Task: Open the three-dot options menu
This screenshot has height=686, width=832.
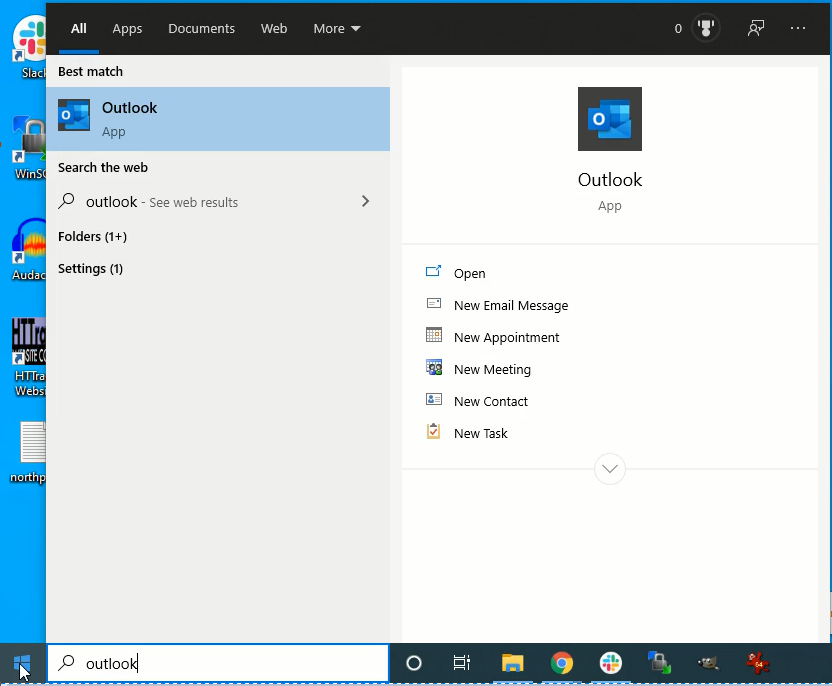Action: pyautogui.click(x=797, y=29)
